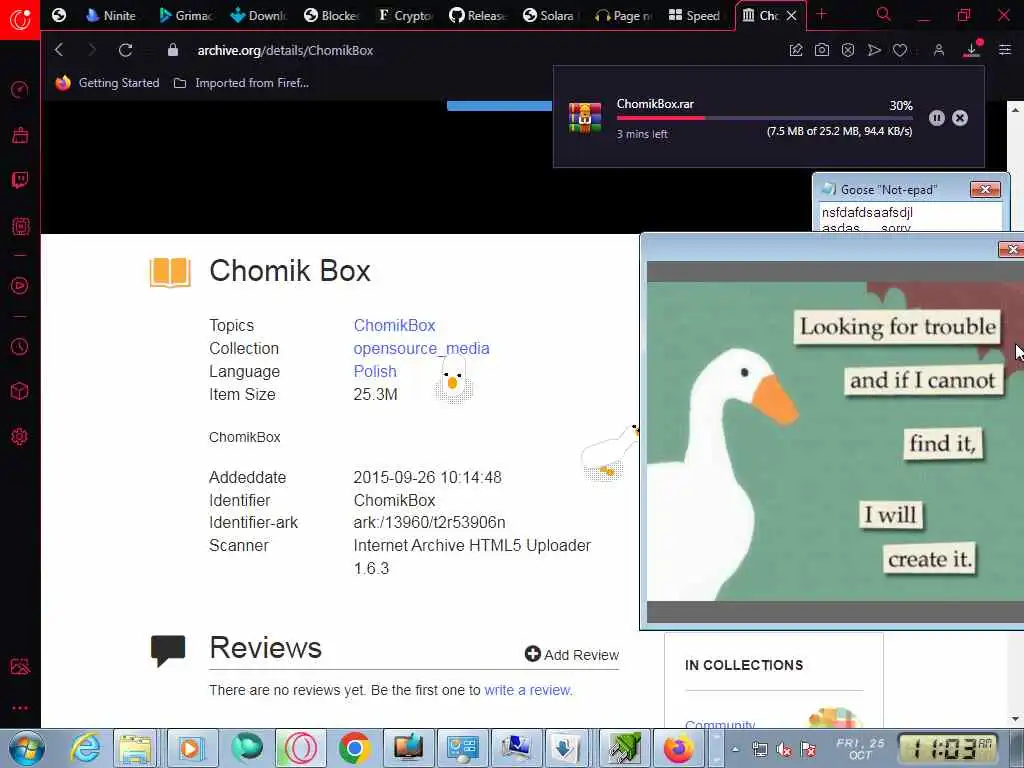Viewport: 1024px width, 768px height.
Task: Open the profile account icon
Action: click(x=938, y=50)
